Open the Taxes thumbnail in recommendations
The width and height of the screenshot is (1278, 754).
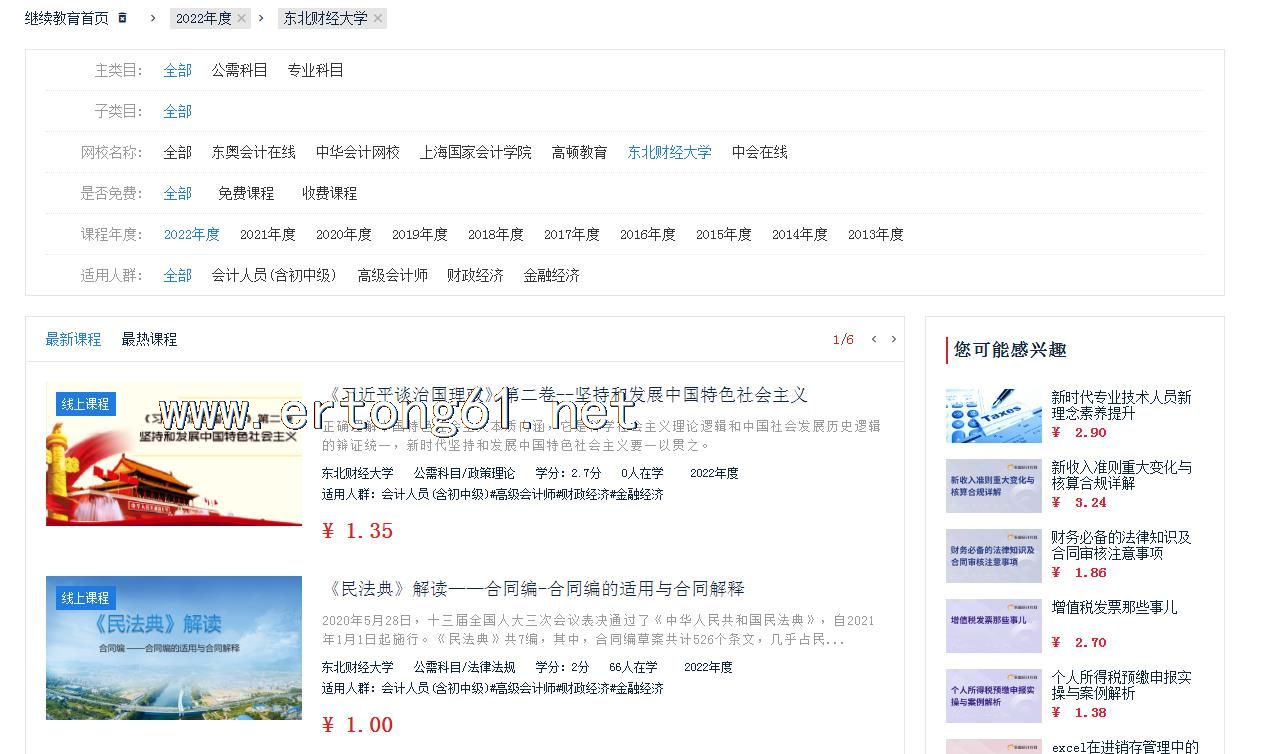click(993, 415)
